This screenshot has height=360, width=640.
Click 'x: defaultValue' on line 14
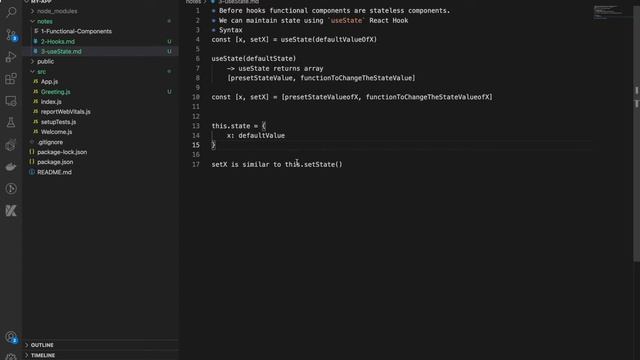256,136
